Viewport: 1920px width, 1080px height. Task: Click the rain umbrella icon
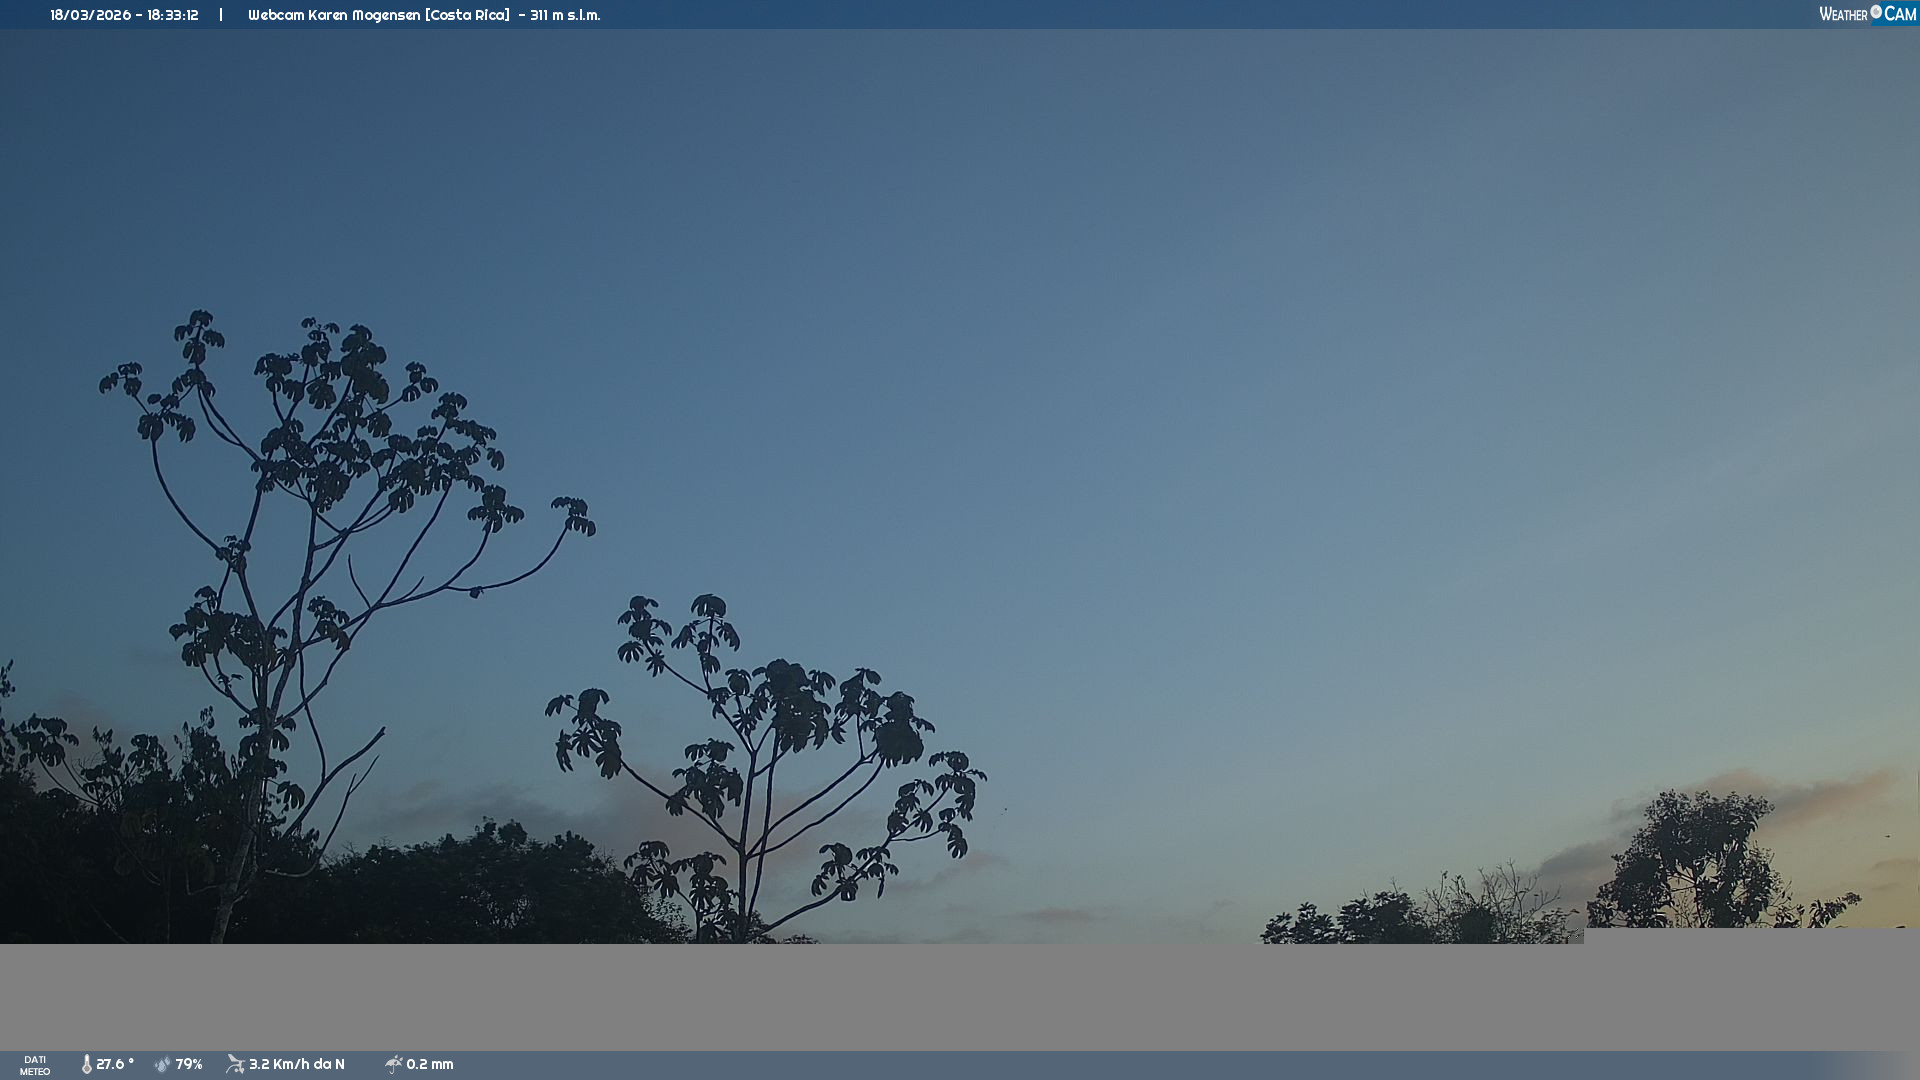click(393, 1064)
